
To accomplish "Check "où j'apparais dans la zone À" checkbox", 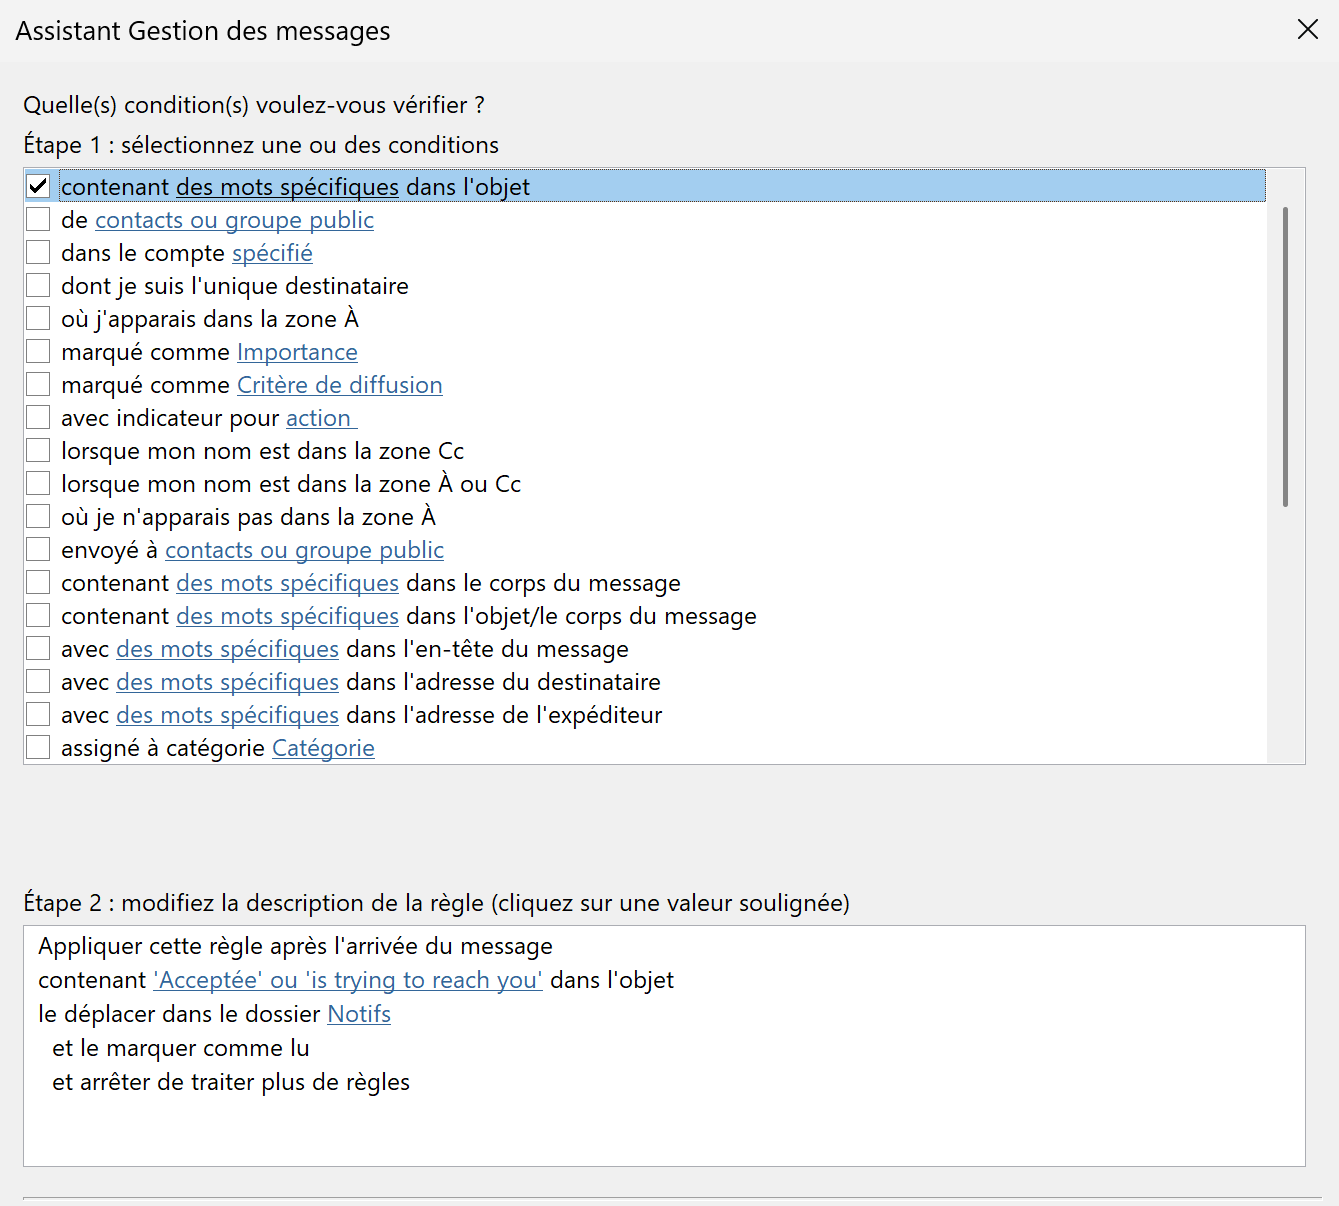I will click(x=38, y=318).
